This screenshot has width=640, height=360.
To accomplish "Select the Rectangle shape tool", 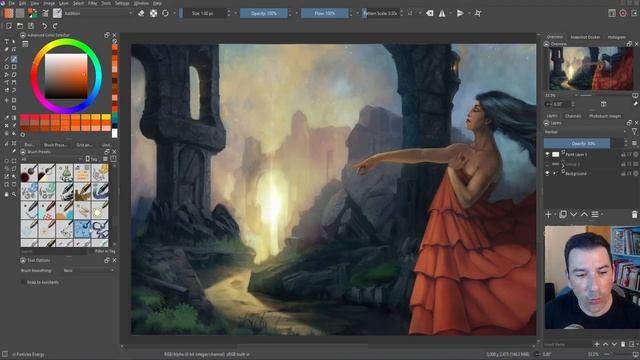I will click(14, 67).
